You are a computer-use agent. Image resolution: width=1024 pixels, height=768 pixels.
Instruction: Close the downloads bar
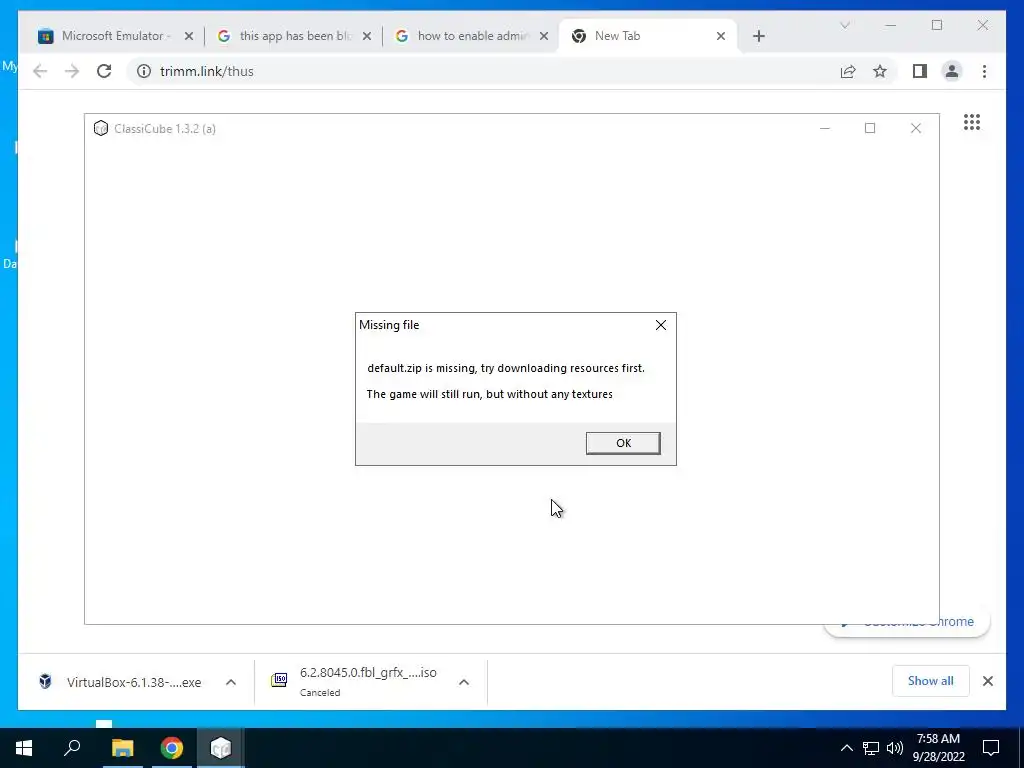click(988, 681)
